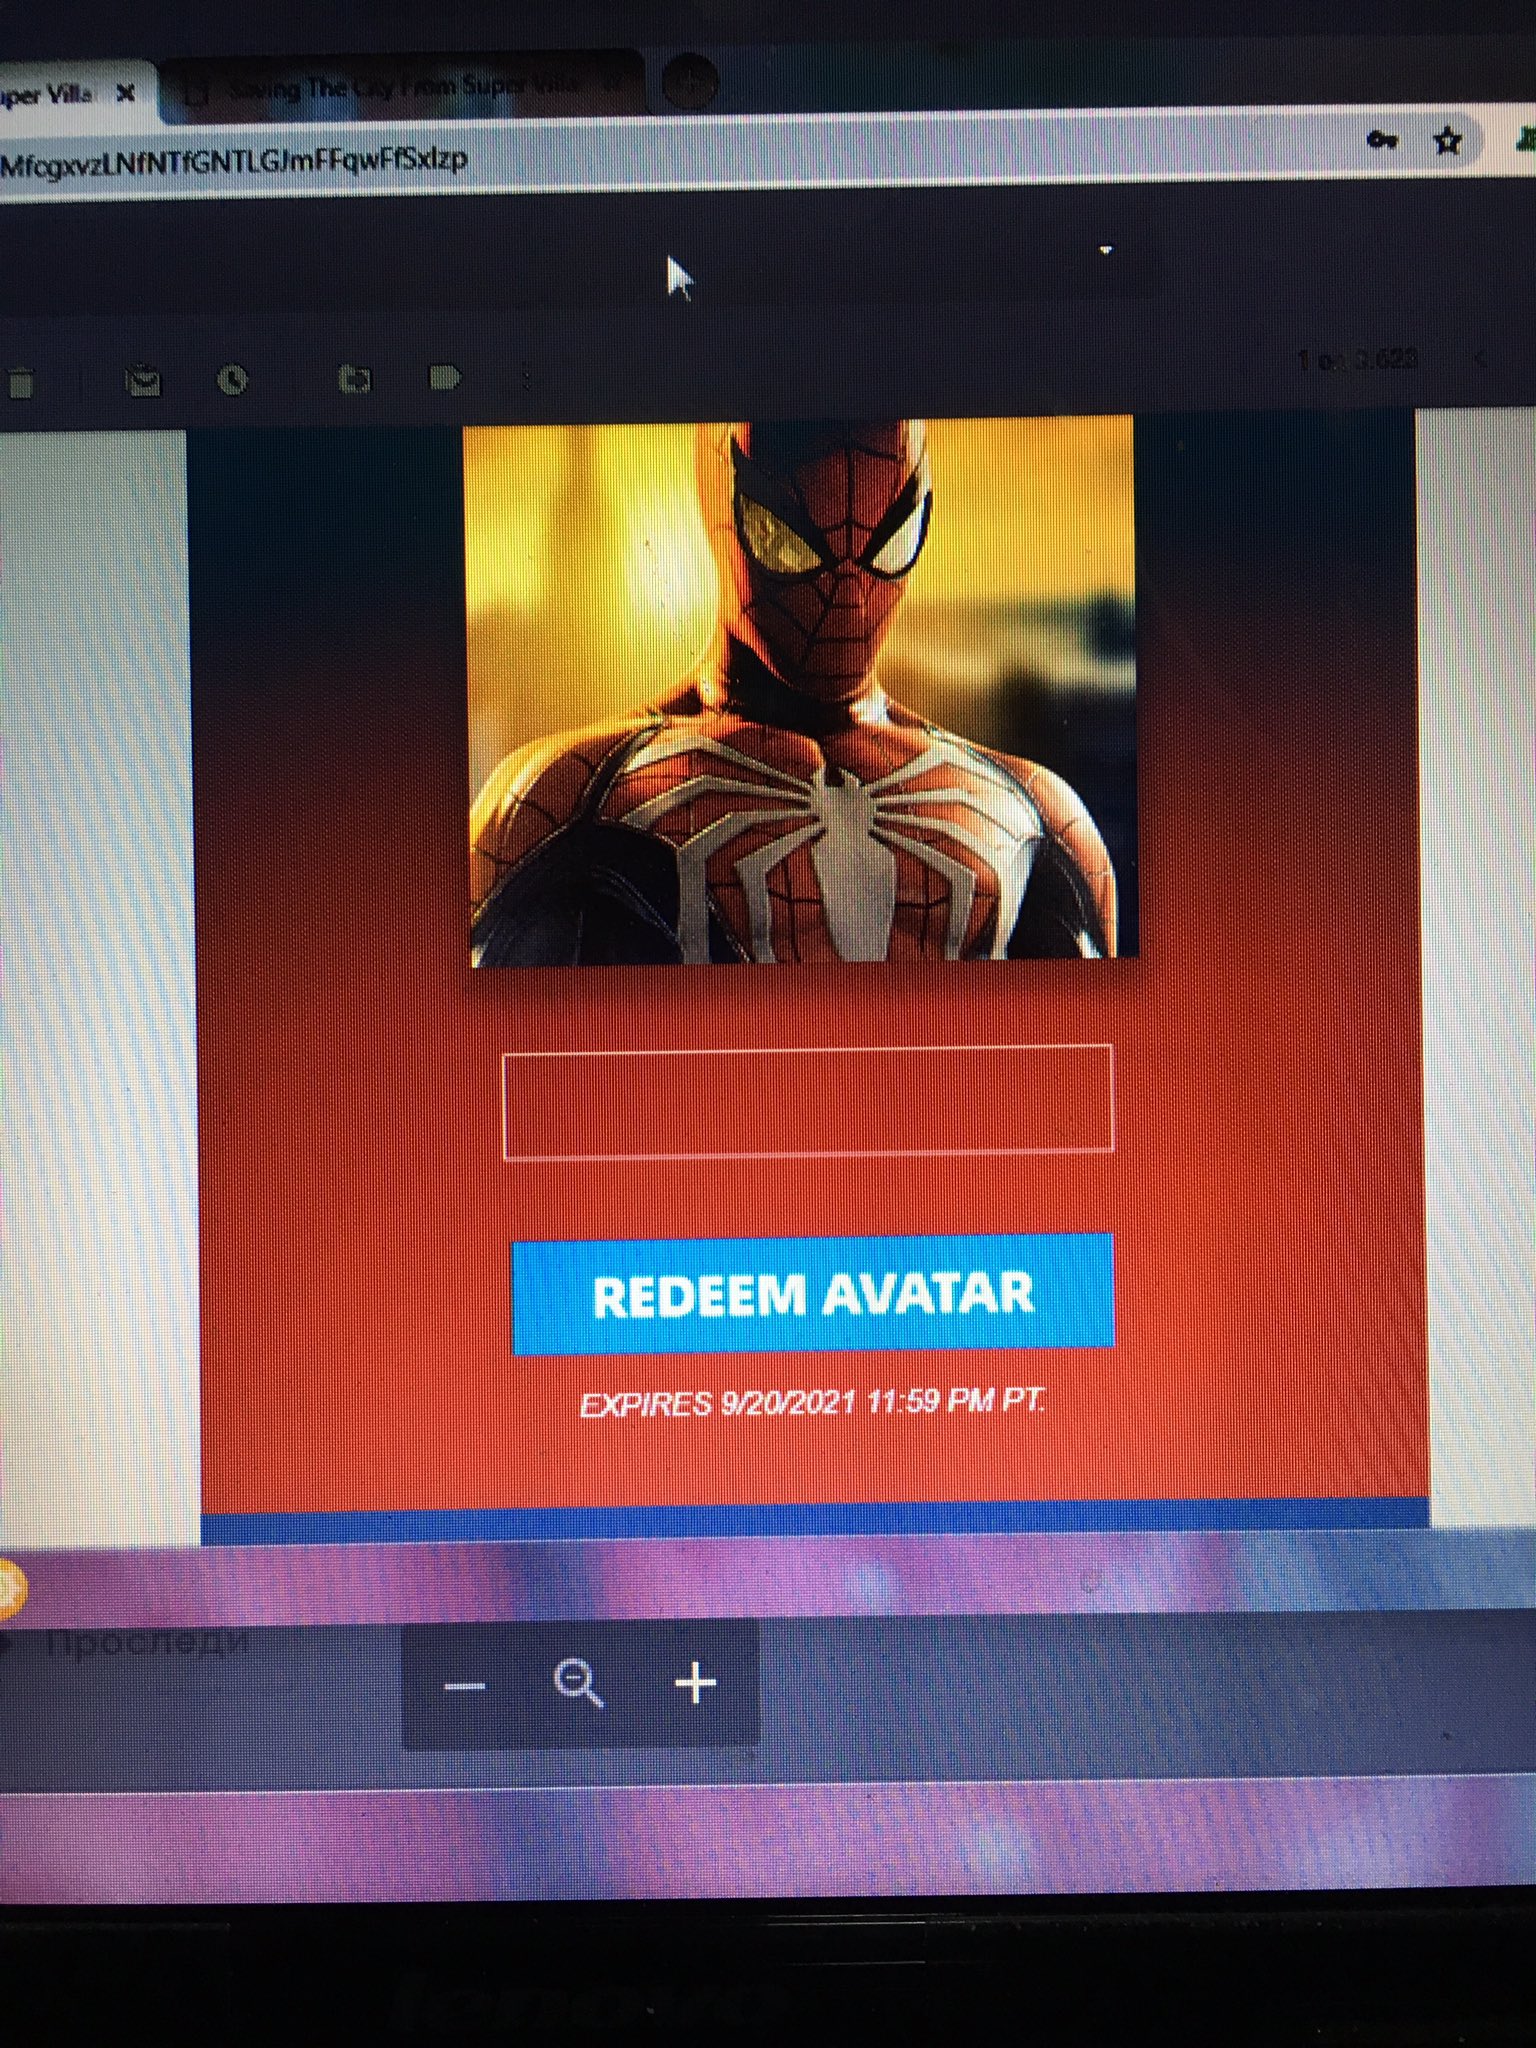Close the active Super Villa browser tab
Image resolution: width=1536 pixels, height=2048 pixels.
click(x=125, y=94)
